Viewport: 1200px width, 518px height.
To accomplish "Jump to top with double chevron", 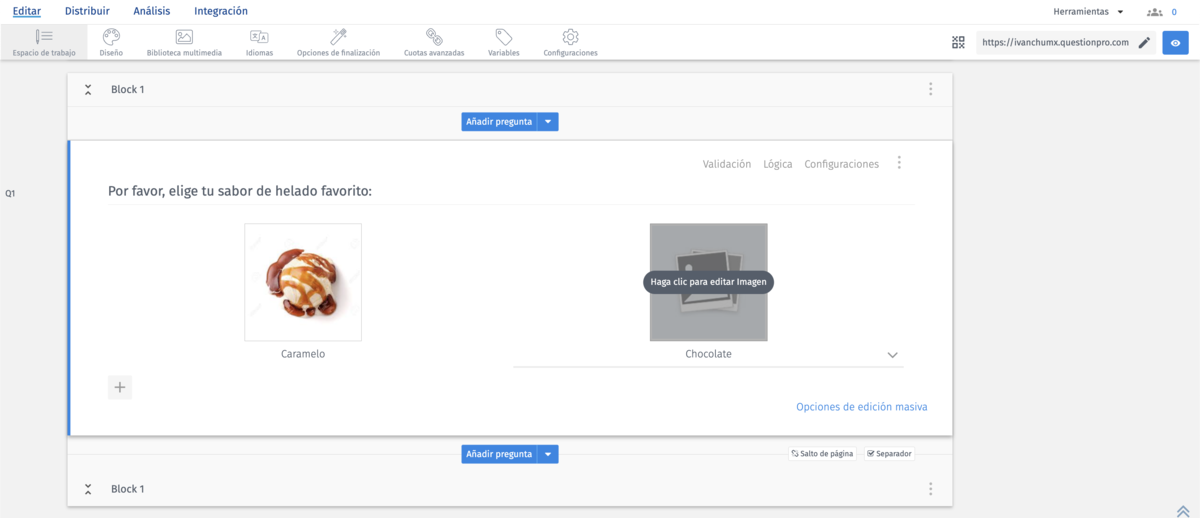I will (x=1183, y=510).
